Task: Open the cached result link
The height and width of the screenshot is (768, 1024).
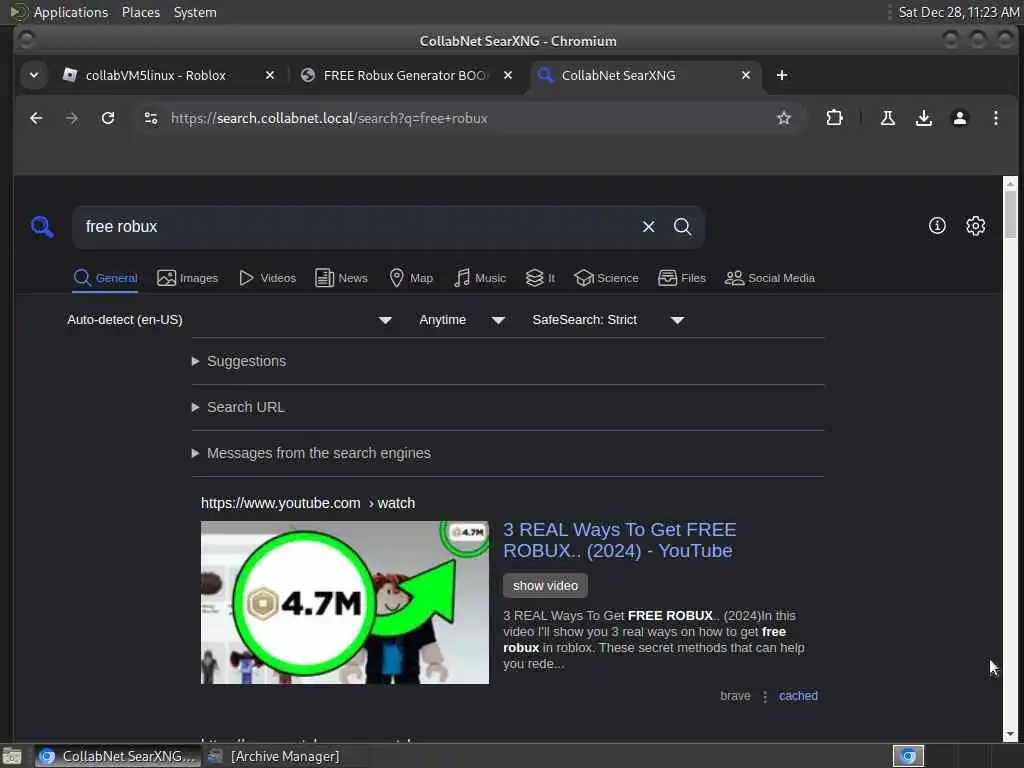Action: [x=798, y=696]
